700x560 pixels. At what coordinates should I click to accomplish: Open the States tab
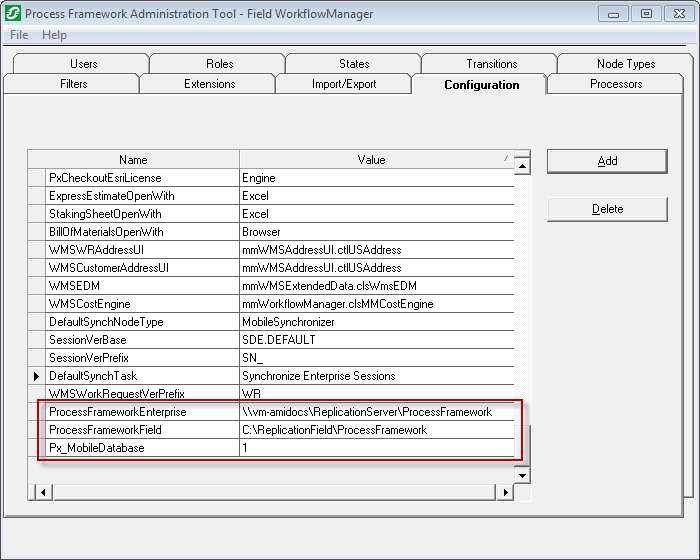[x=354, y=64]
